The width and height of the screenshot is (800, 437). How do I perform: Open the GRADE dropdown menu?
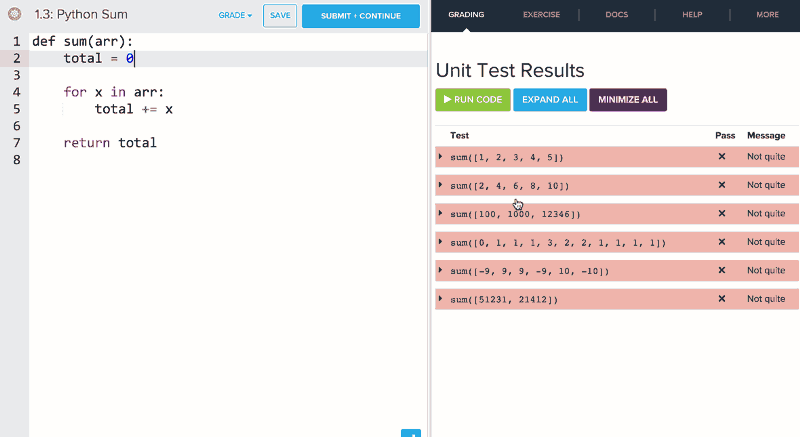[236, 16]
